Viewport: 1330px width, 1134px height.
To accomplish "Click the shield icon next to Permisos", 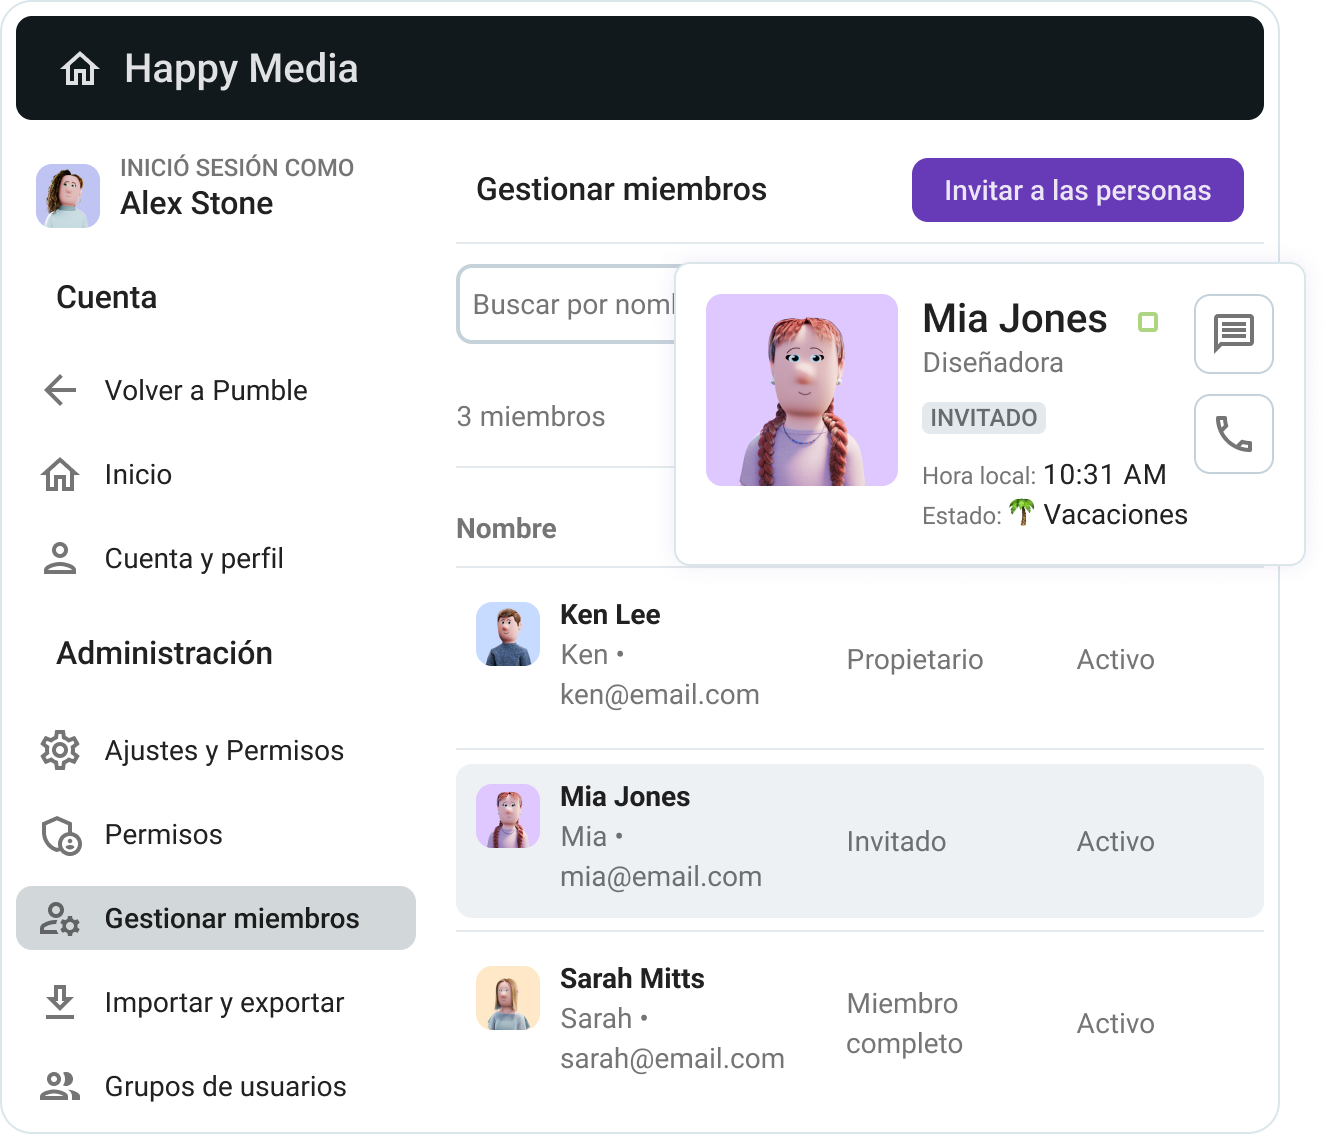I will (60, 834).
